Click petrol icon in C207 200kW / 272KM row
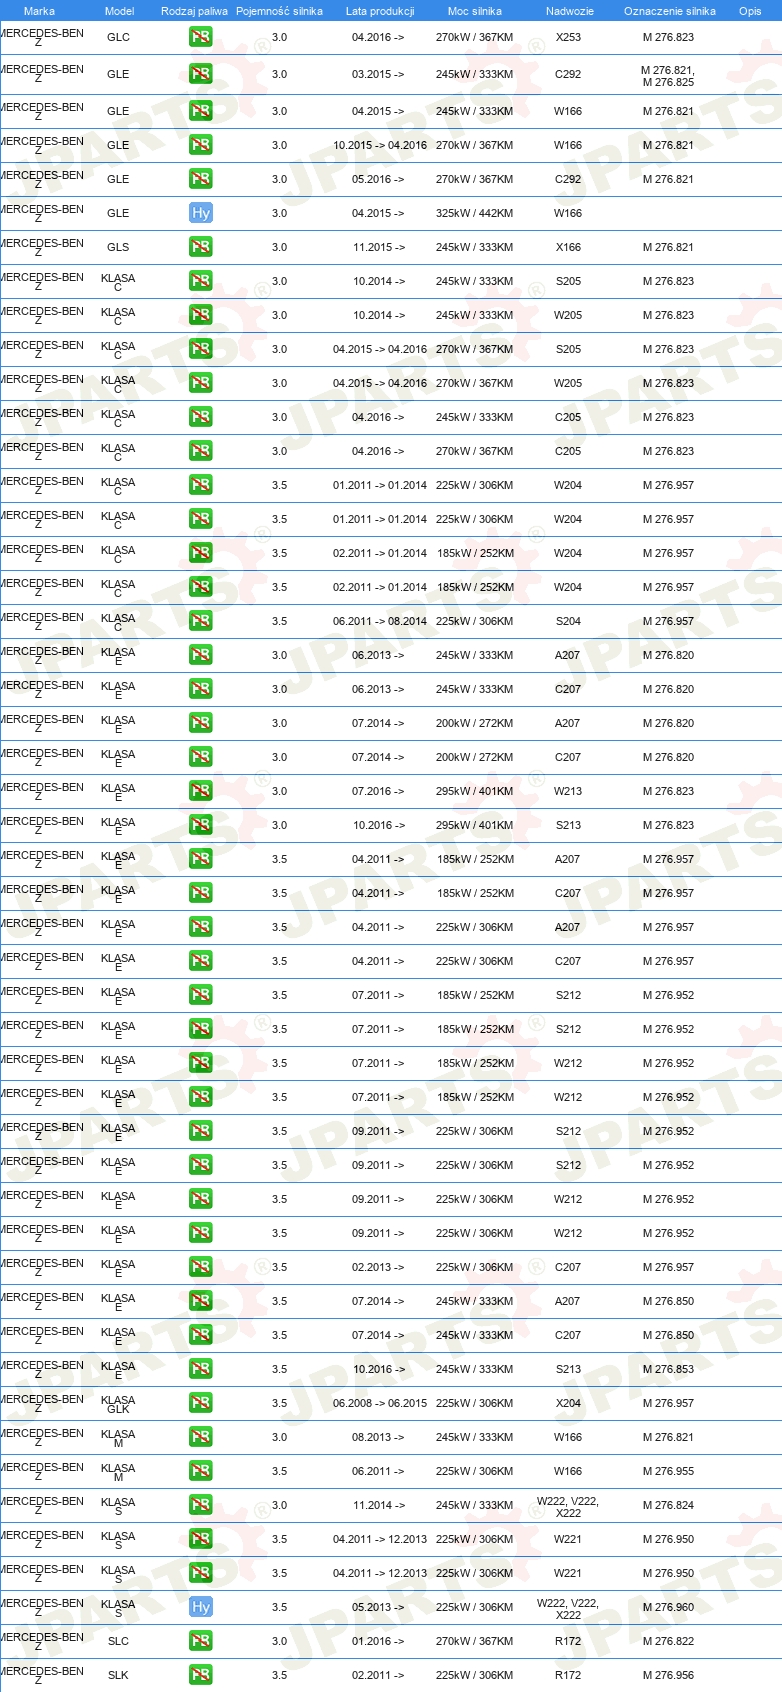Image resolution: width=782 pixels, height=1692 pixels. click(x=201, y=757)
